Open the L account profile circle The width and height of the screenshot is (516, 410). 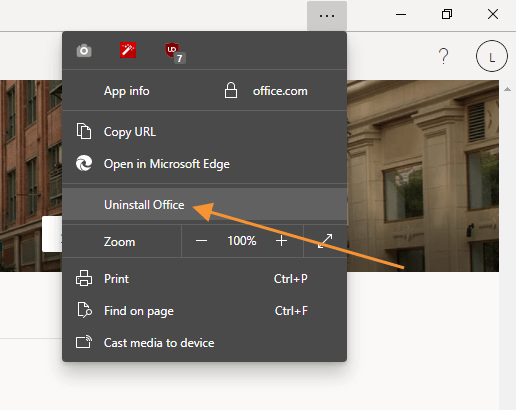pos(492,56)
